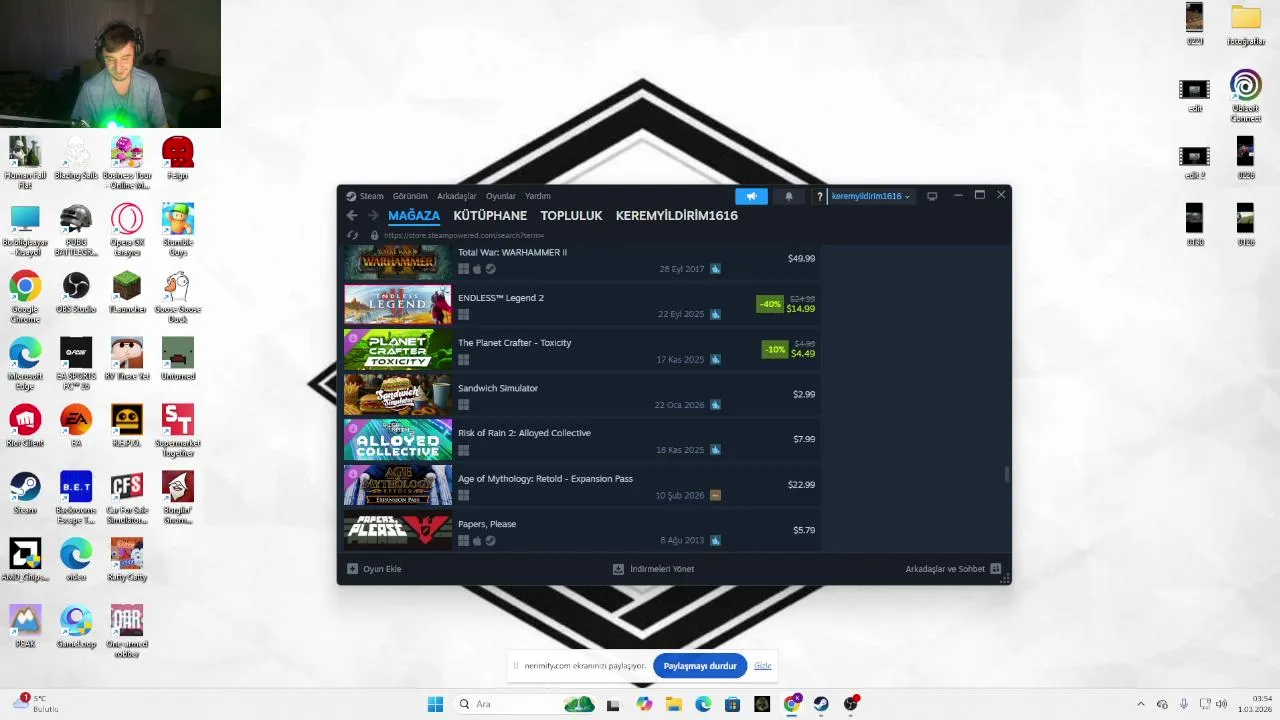Click the Steam help question mark icon

click(x=819, y=196)
